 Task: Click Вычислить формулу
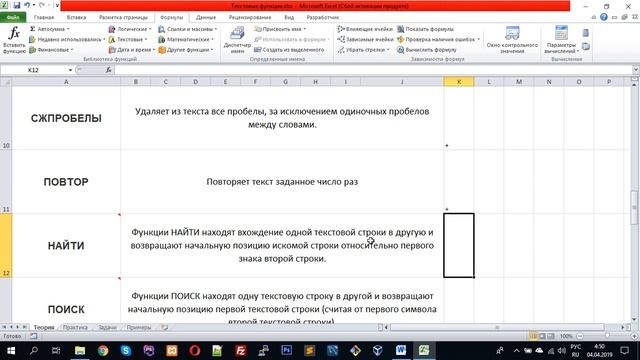[x=427, y=50]
